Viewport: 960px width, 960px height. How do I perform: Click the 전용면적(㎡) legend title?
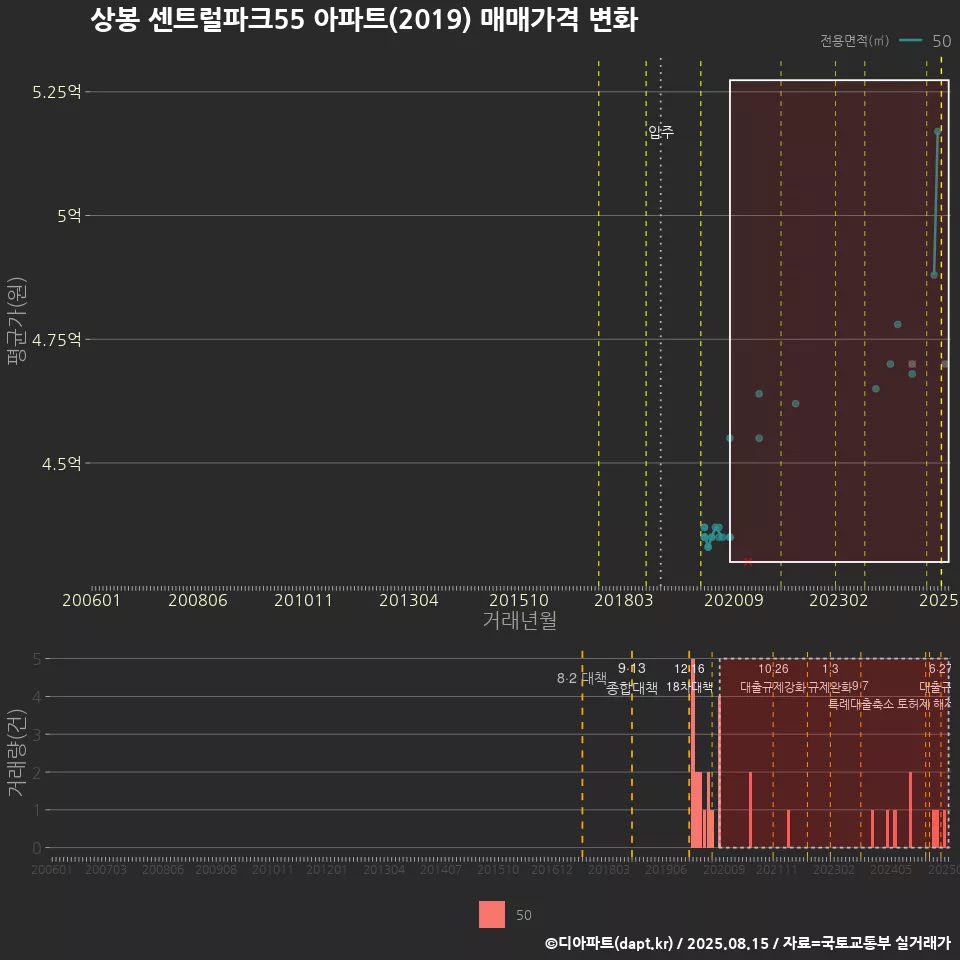click(x=854, y=41)
